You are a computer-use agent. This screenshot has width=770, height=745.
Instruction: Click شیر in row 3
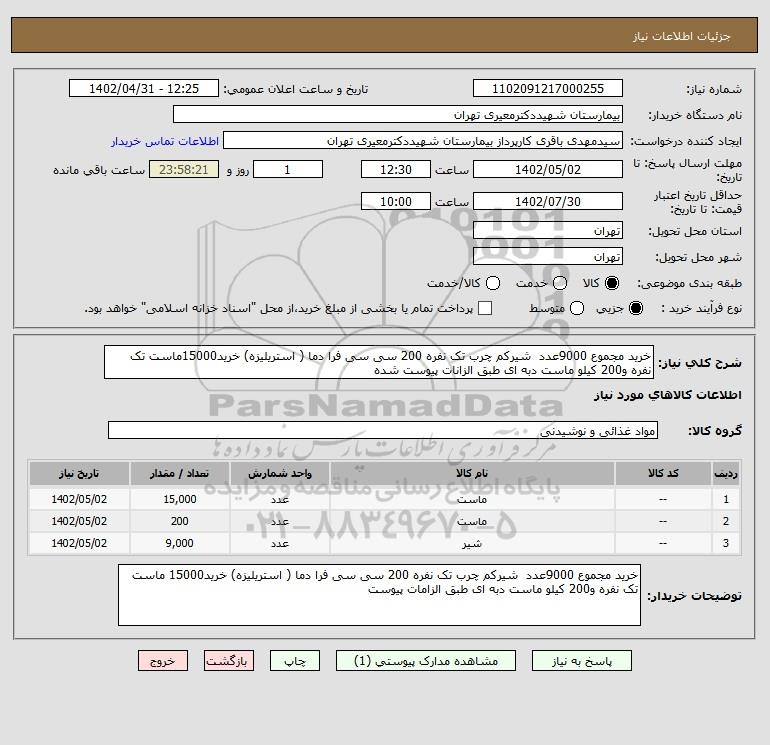point(472,544)
